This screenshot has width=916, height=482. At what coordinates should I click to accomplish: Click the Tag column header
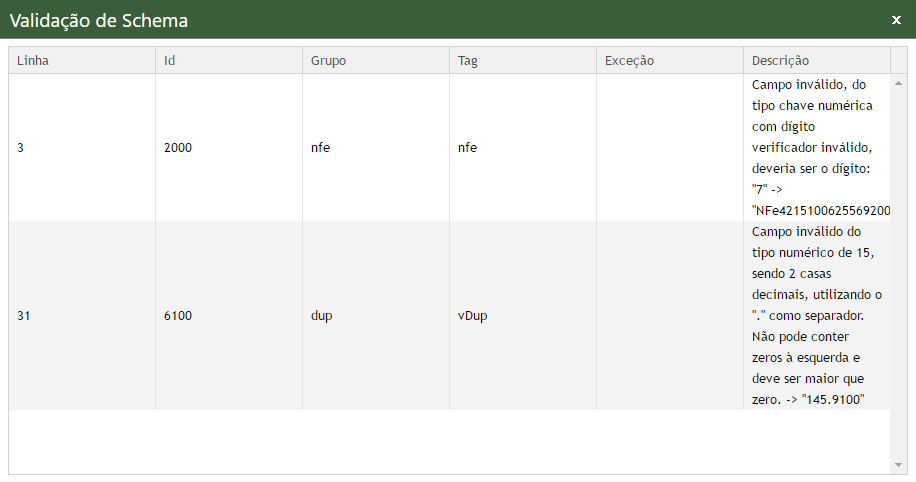(467, 60)
